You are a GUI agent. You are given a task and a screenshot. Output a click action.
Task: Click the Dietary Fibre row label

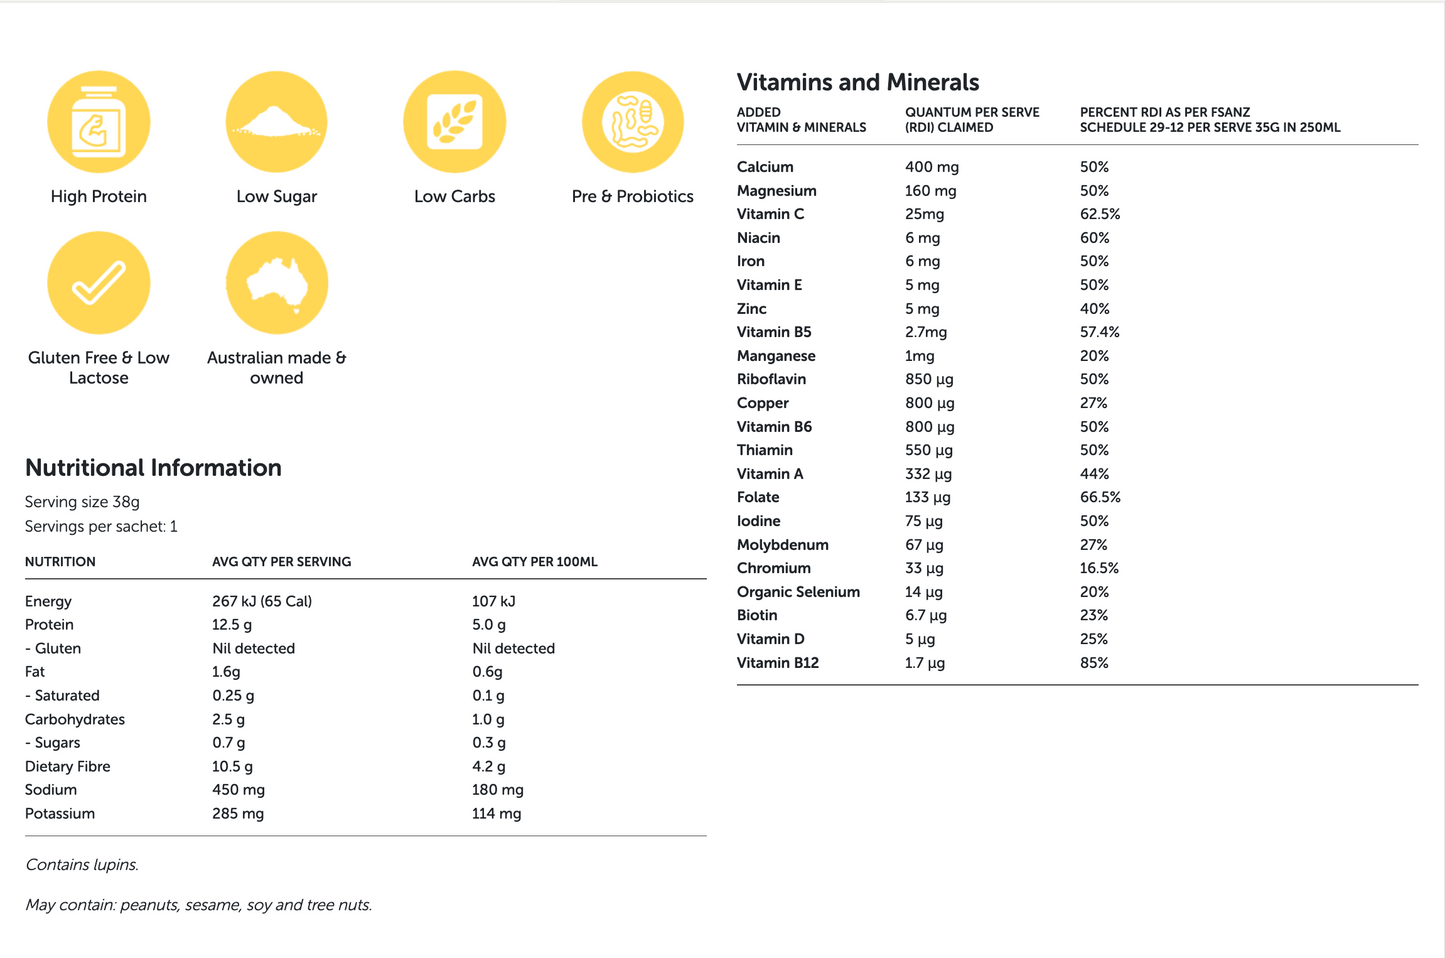tap(68, 767)
